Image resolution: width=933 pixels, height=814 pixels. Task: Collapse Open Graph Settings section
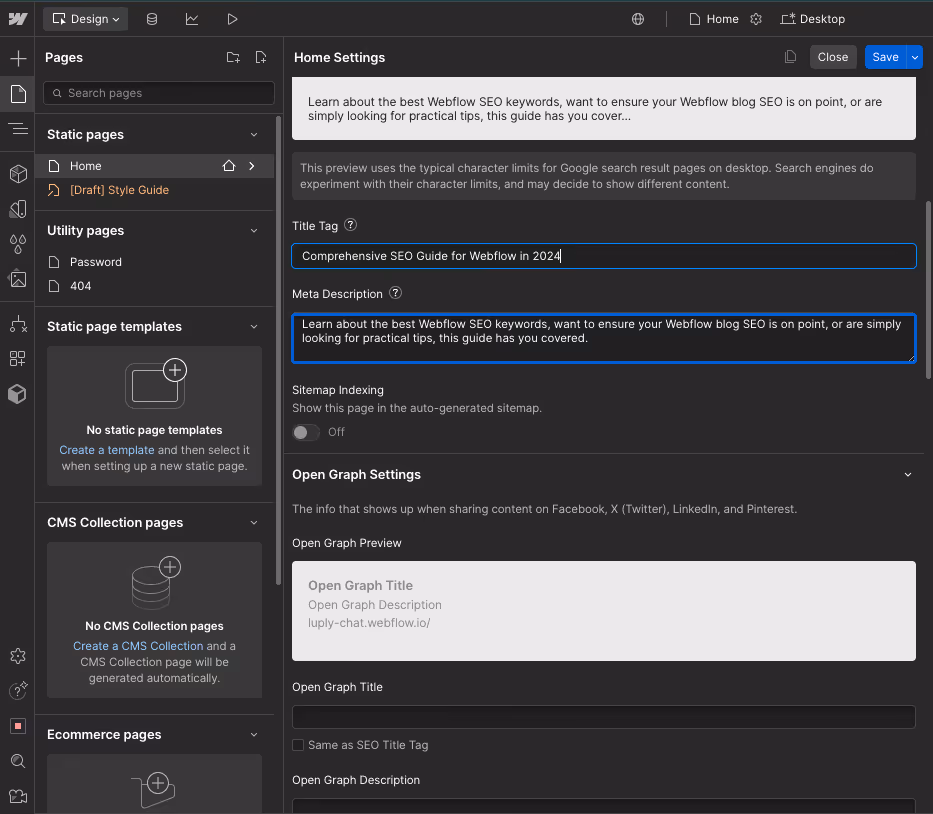click(908, 475)
